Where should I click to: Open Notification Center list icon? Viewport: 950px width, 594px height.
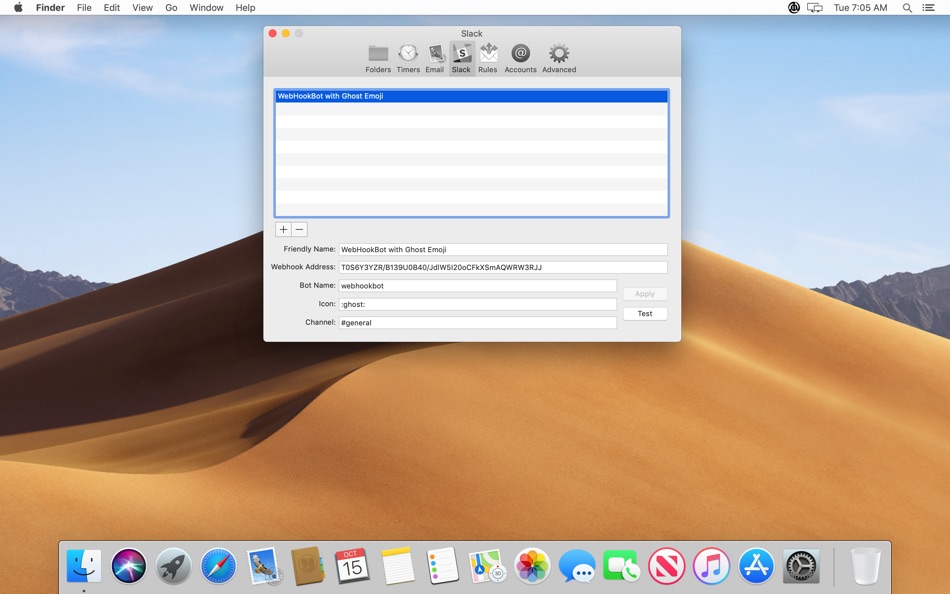click(928, 7)
